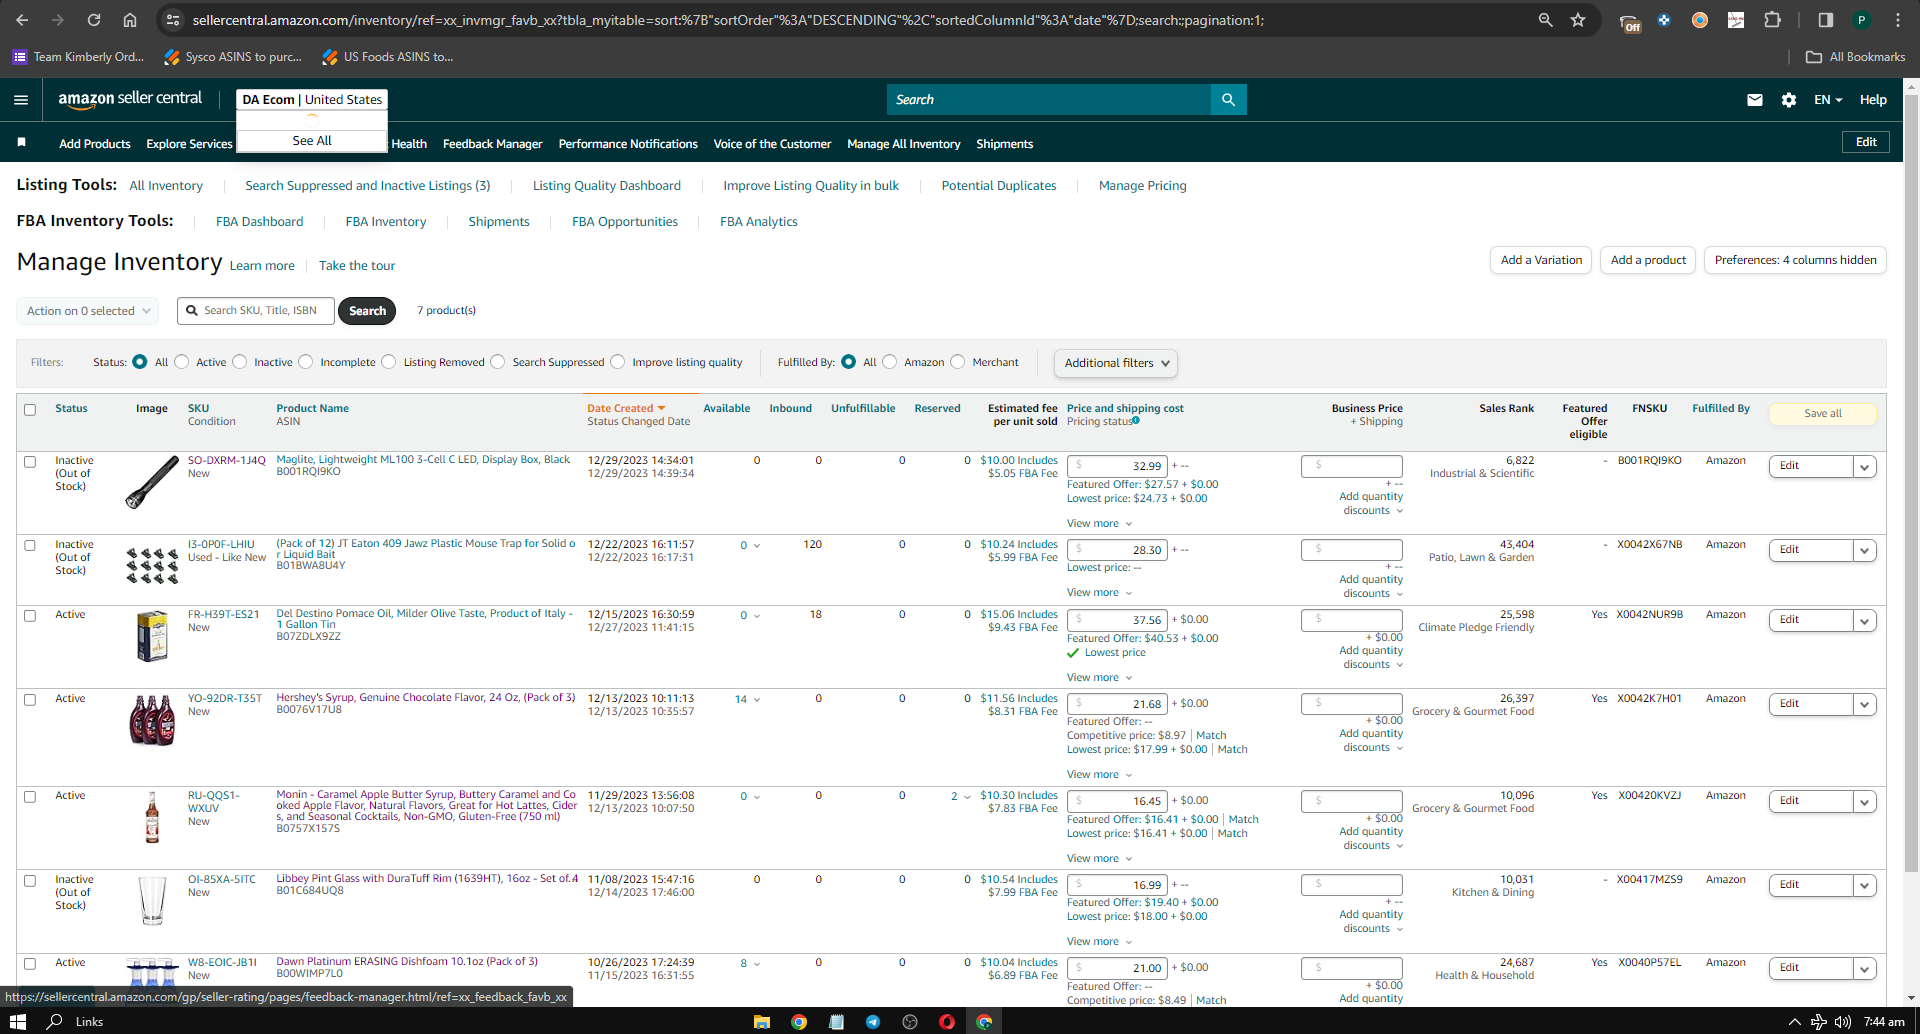This screenshot has width=1920, height=1034.
Task: Open Preferences: 4 columns hidden button
Action: 1795,260
